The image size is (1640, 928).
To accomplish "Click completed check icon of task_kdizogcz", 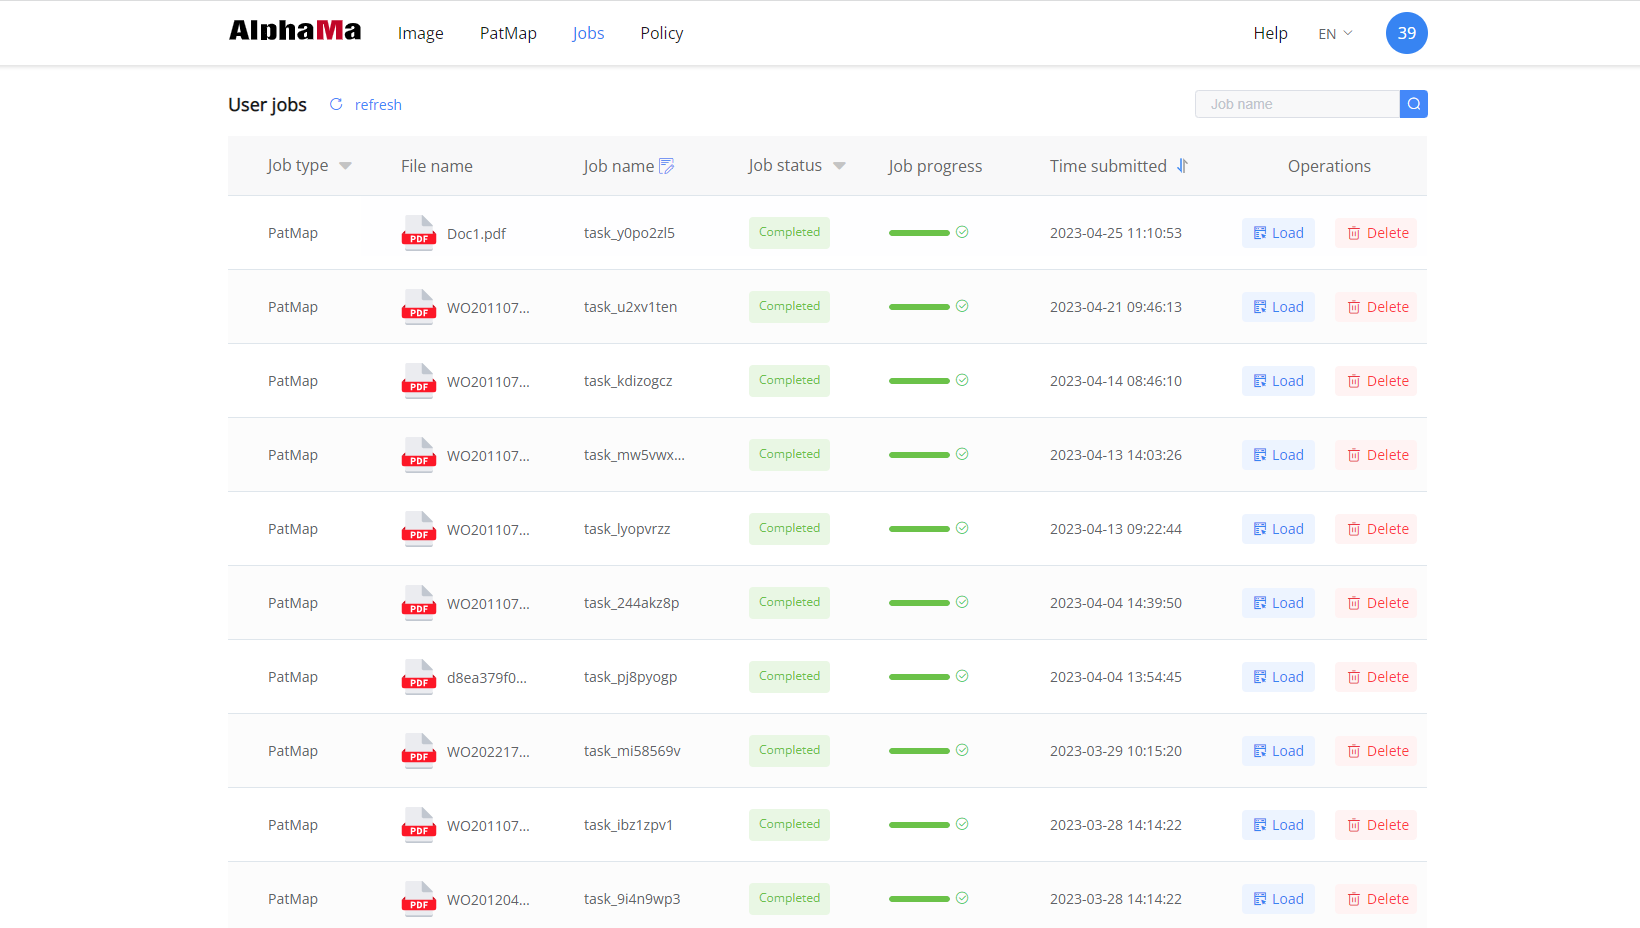I will [962, 380].
